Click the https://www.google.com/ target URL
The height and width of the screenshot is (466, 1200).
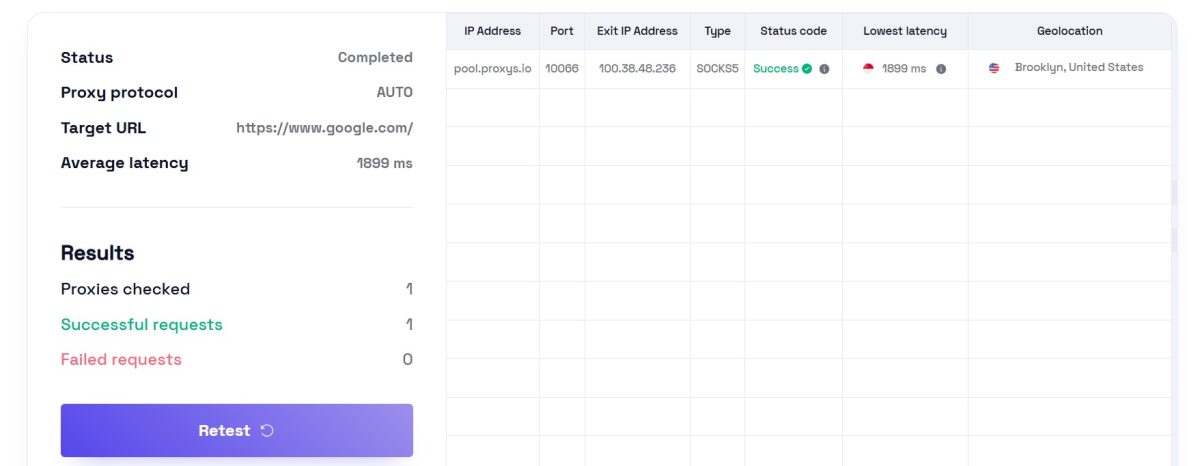coord(324,128)
